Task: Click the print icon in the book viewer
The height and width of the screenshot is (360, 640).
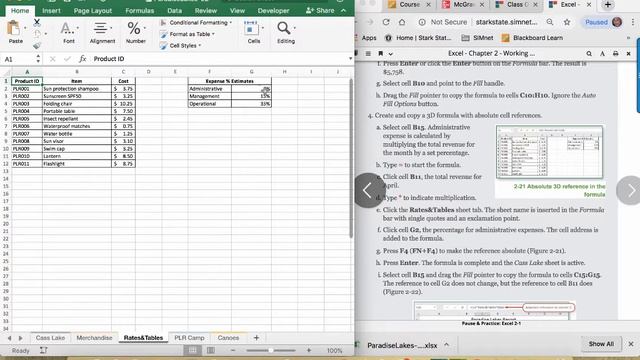Action: coord(616,53)
